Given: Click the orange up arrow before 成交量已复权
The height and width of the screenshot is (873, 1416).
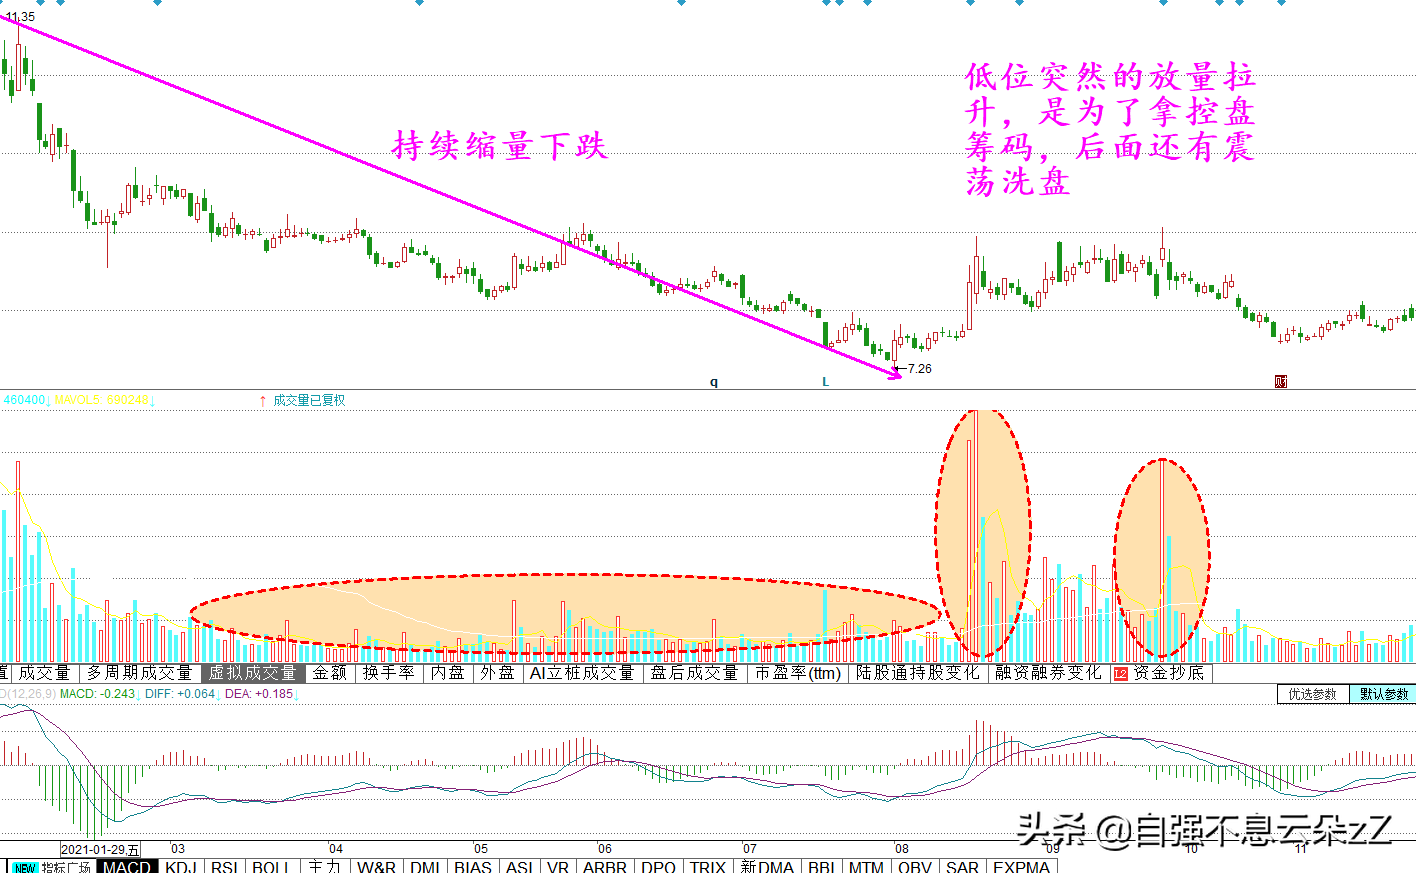Looking at the screenshot, I should (x=263, y=400).
